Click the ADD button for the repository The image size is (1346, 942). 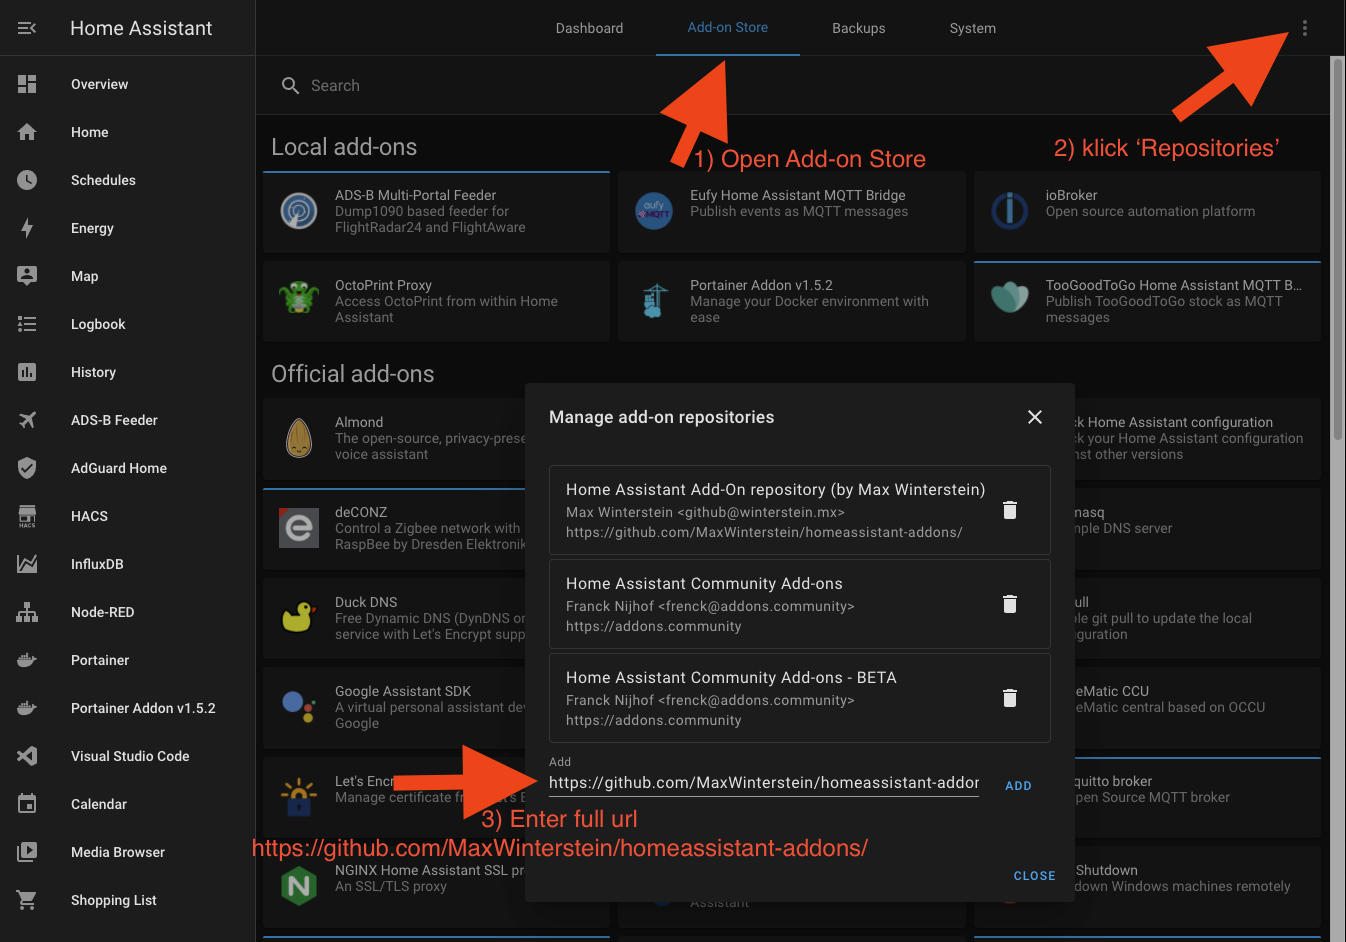[x=1017, y=786]
